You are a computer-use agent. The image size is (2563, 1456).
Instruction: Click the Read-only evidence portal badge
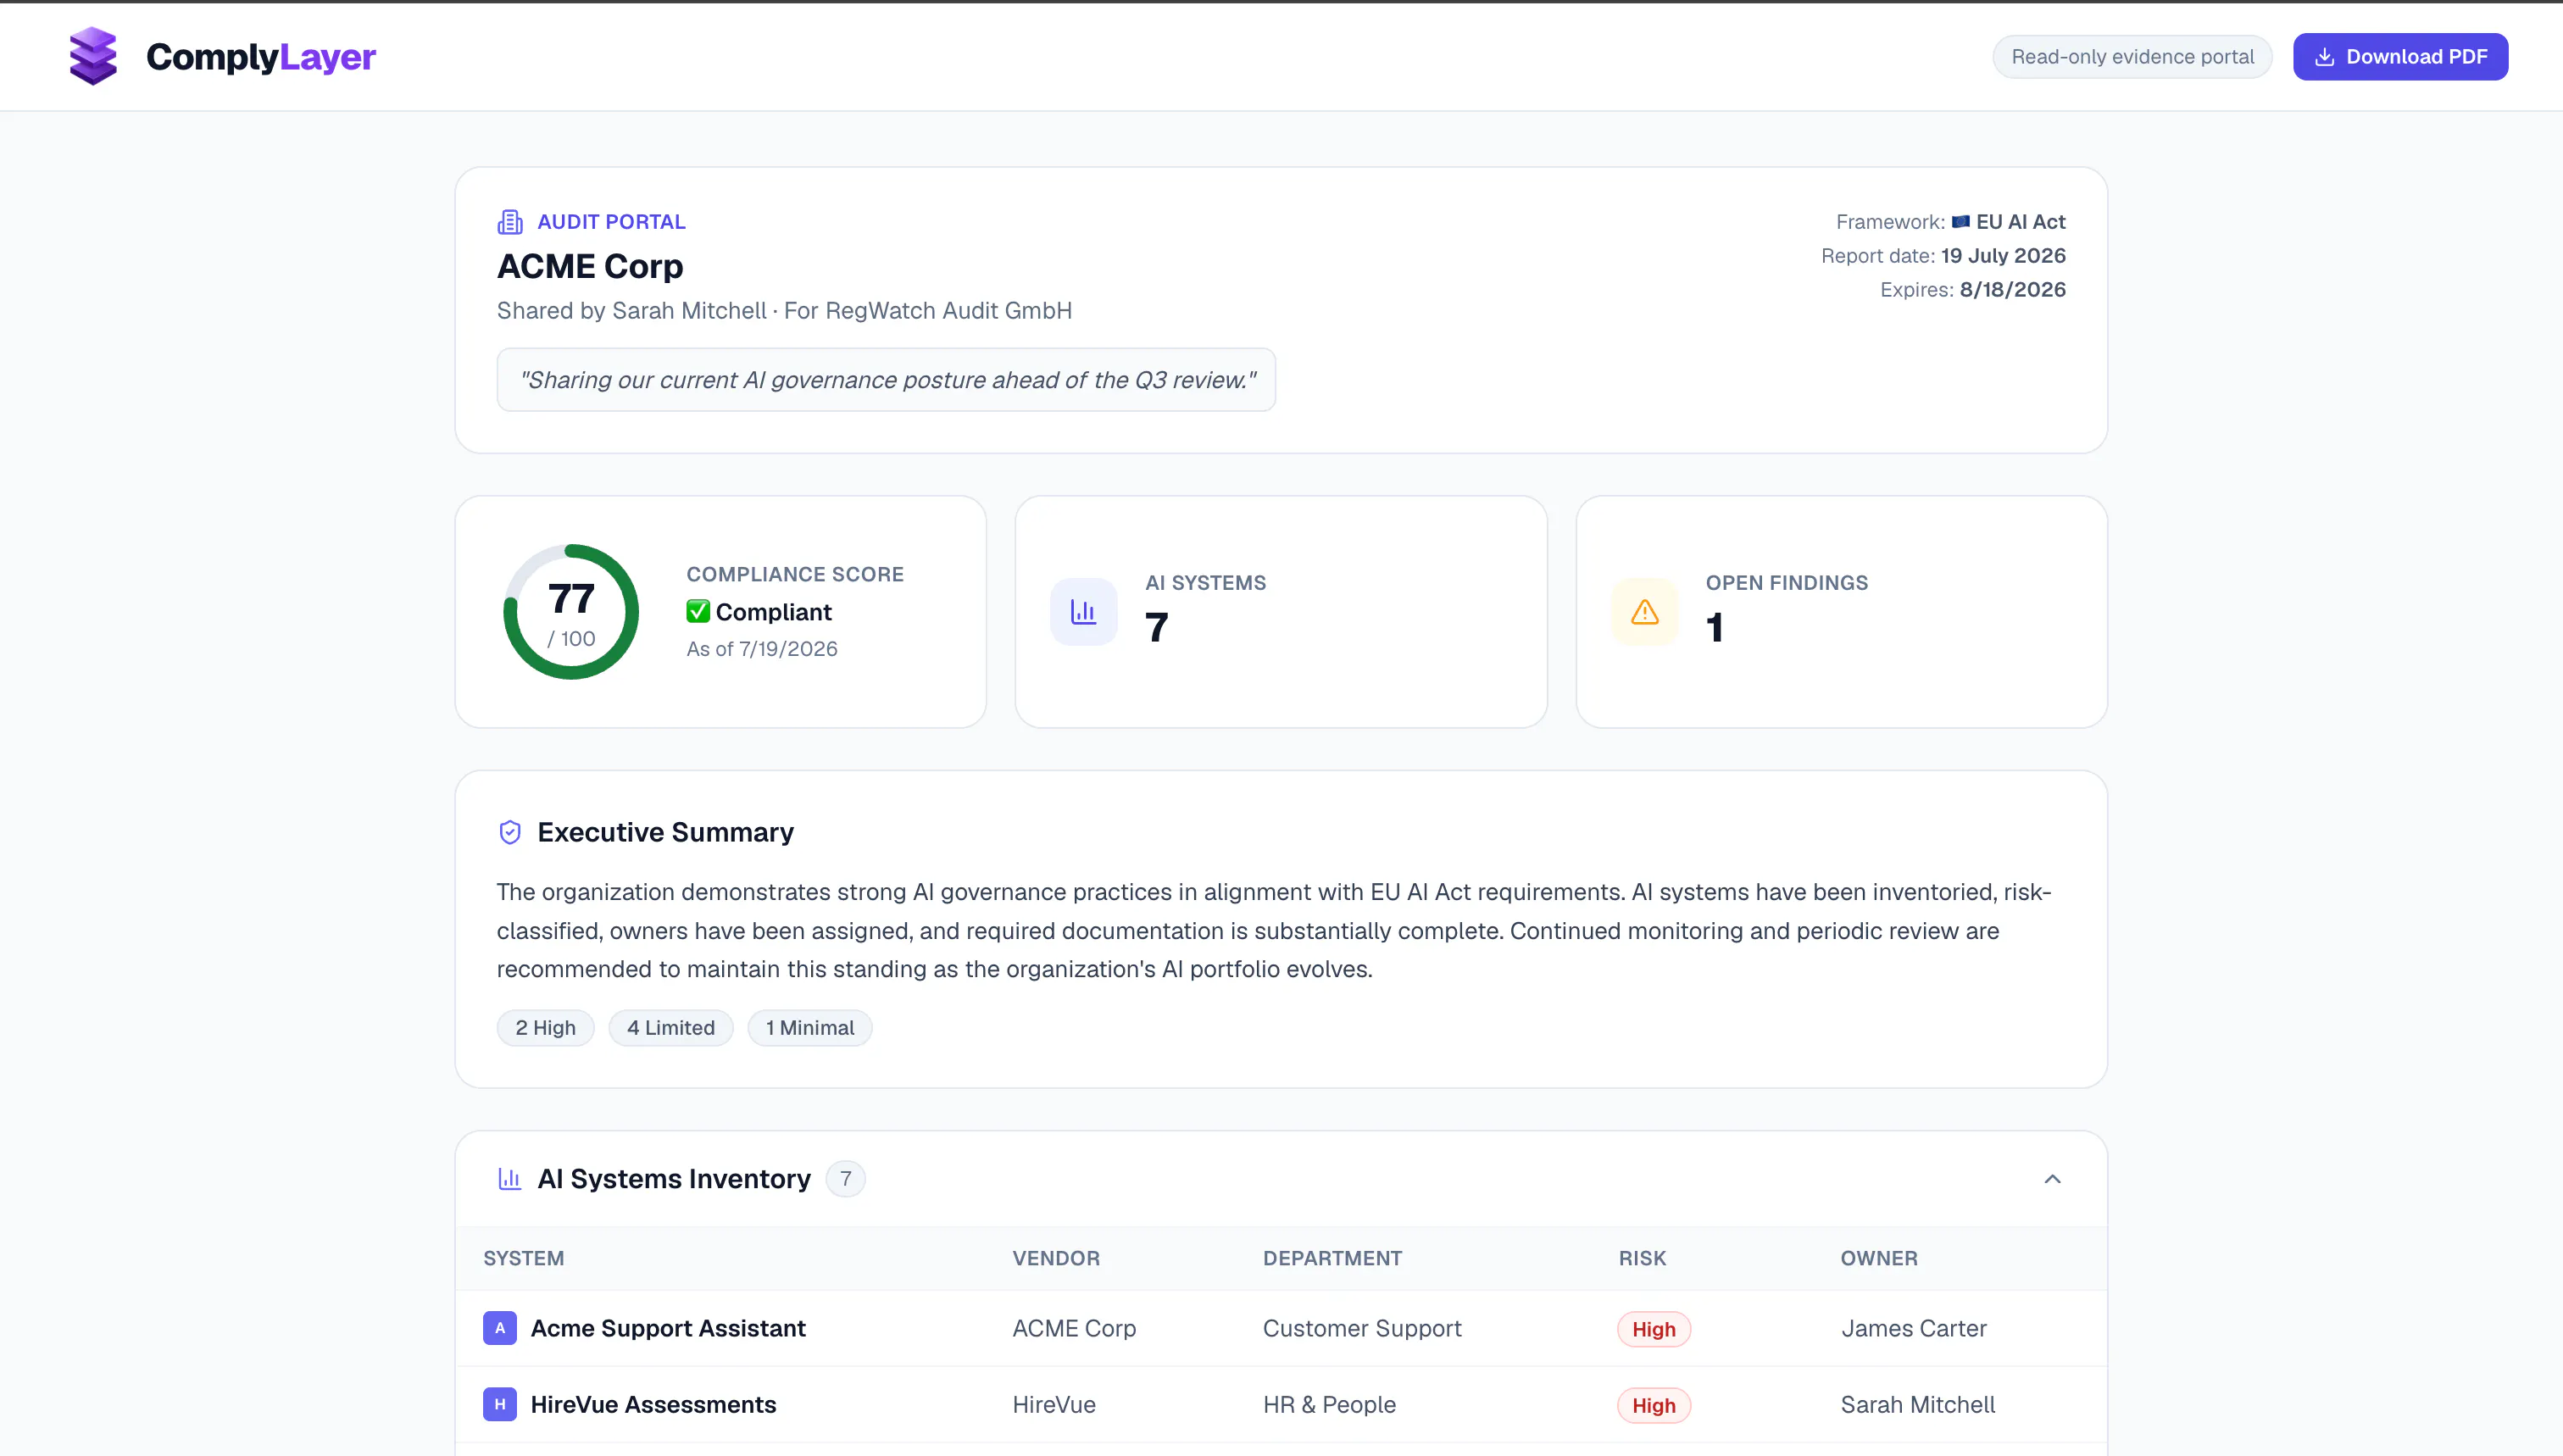coord(2132,57)
